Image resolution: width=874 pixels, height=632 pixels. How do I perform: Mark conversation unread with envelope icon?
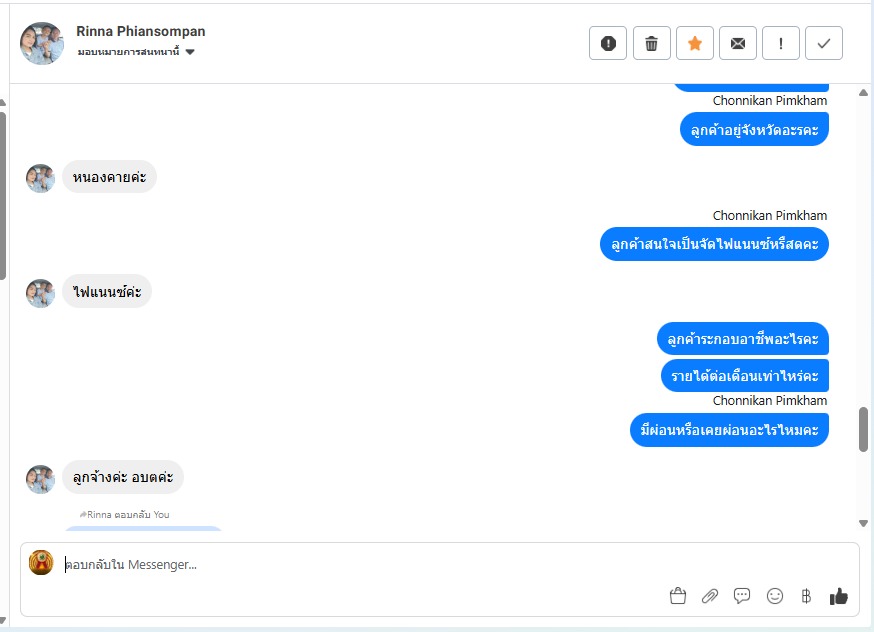(737, 43)
